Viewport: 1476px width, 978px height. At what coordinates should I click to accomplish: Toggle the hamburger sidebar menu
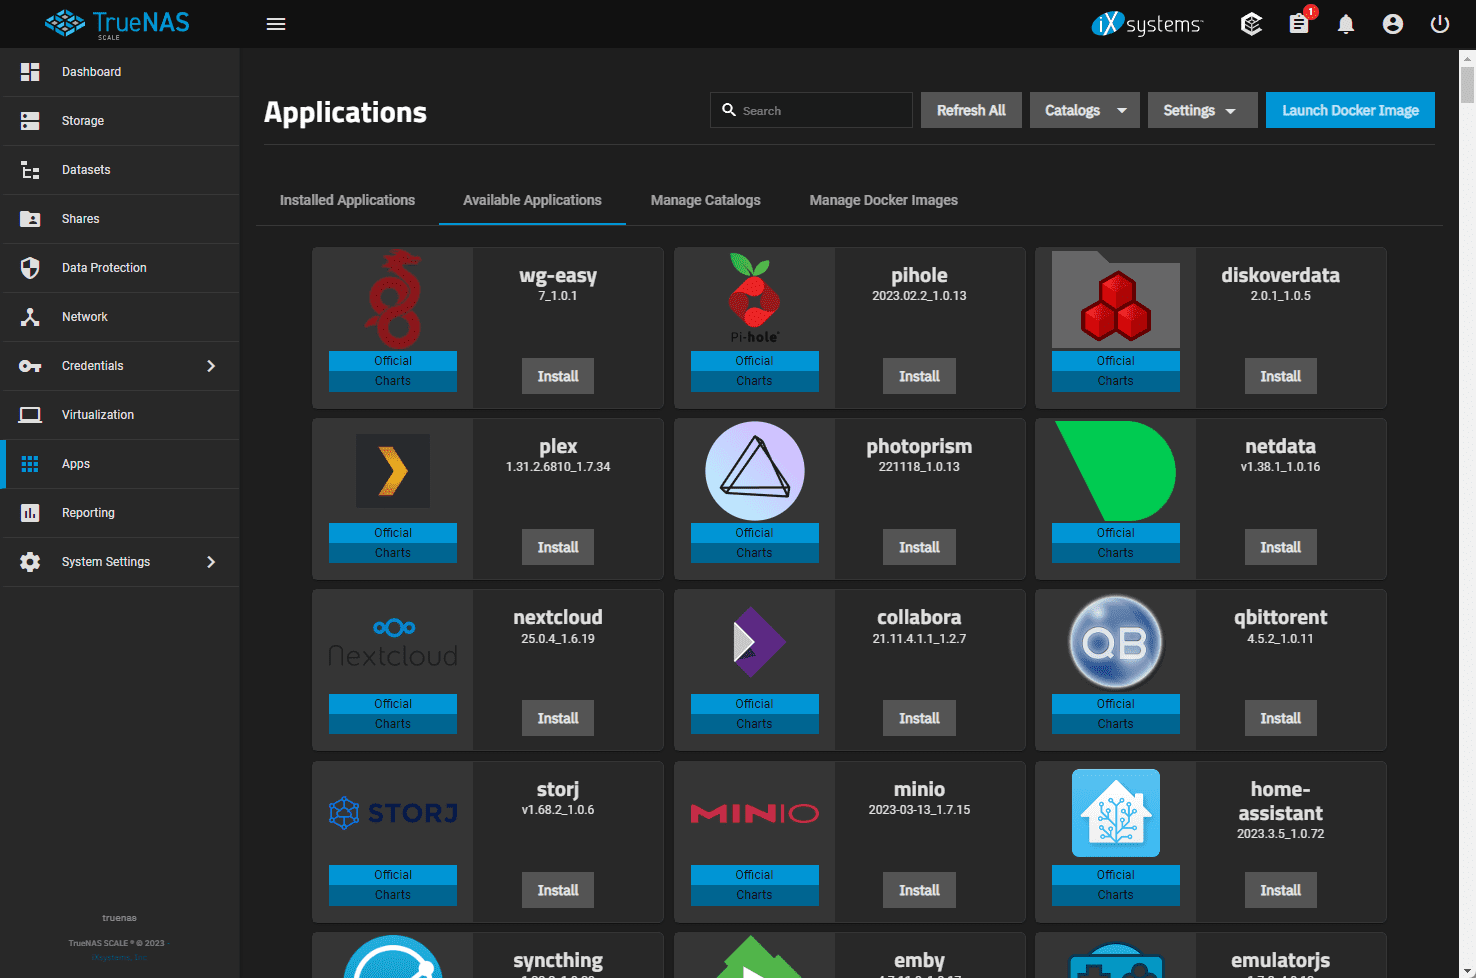276,24
